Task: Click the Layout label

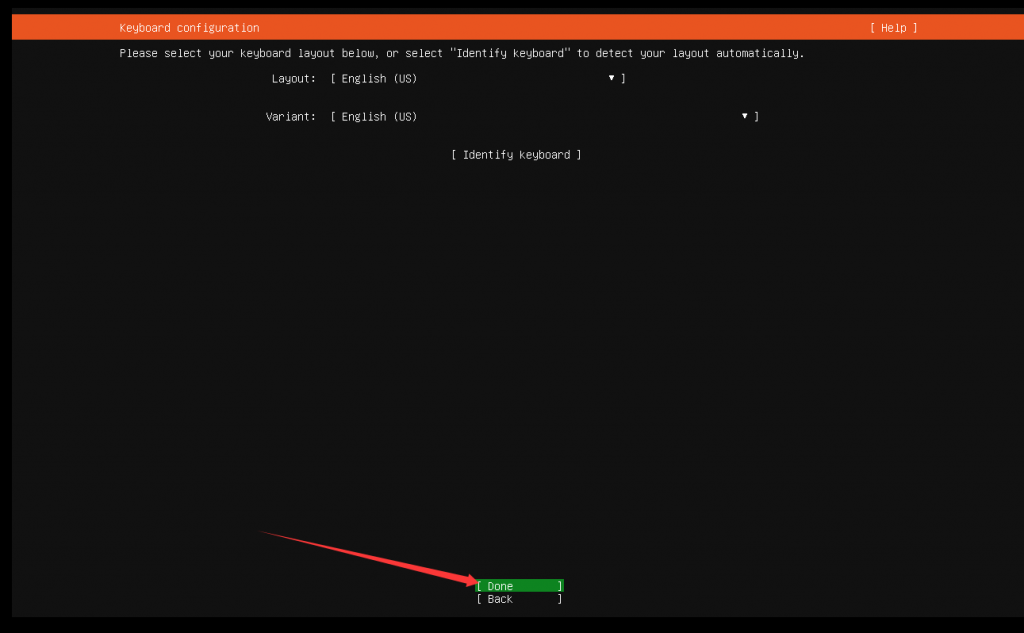Action: pyautogui.click(x=293, y=78)
